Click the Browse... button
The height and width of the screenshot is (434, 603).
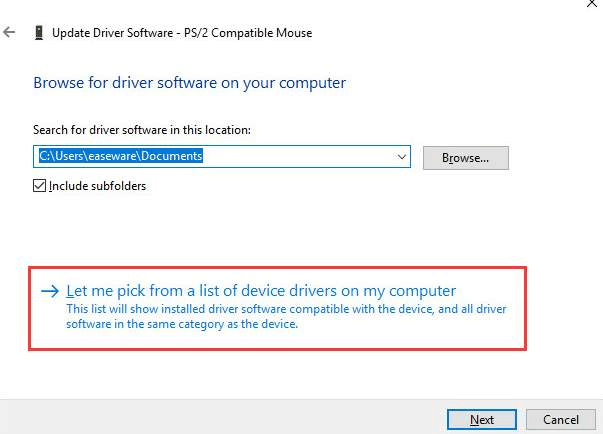pyautogui.click(x=465, y=157)
